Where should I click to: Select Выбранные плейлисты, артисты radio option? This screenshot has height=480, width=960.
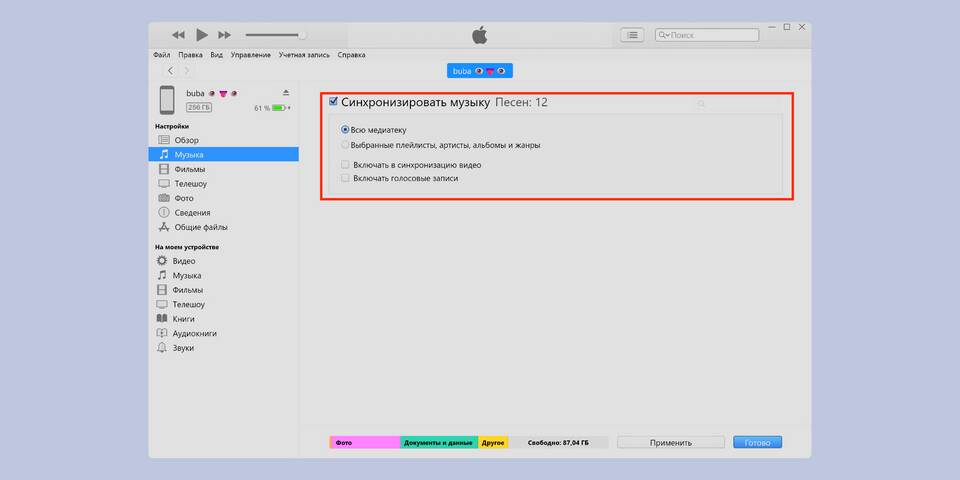345,145
